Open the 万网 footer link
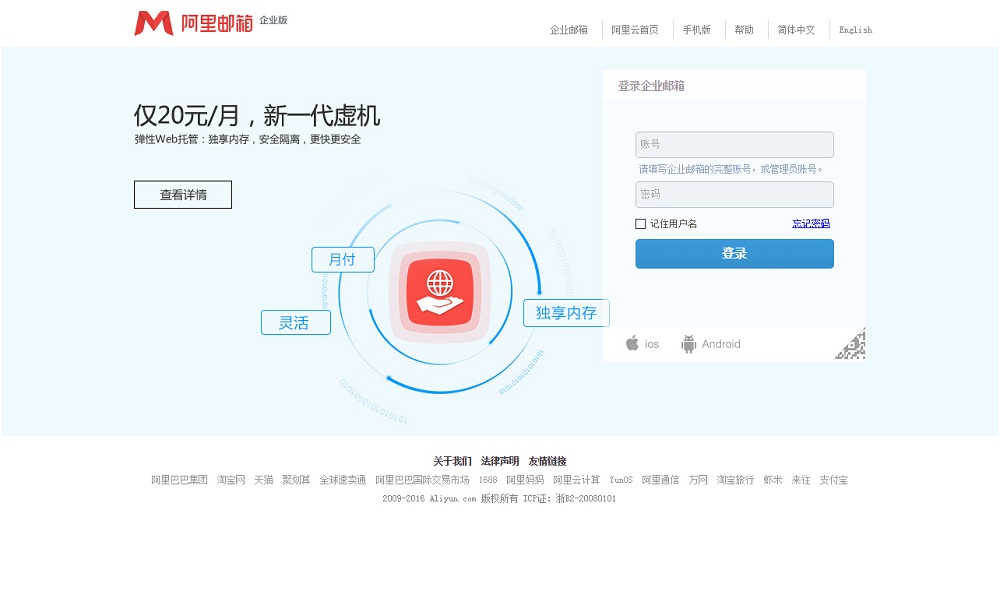 click(698, 480)
